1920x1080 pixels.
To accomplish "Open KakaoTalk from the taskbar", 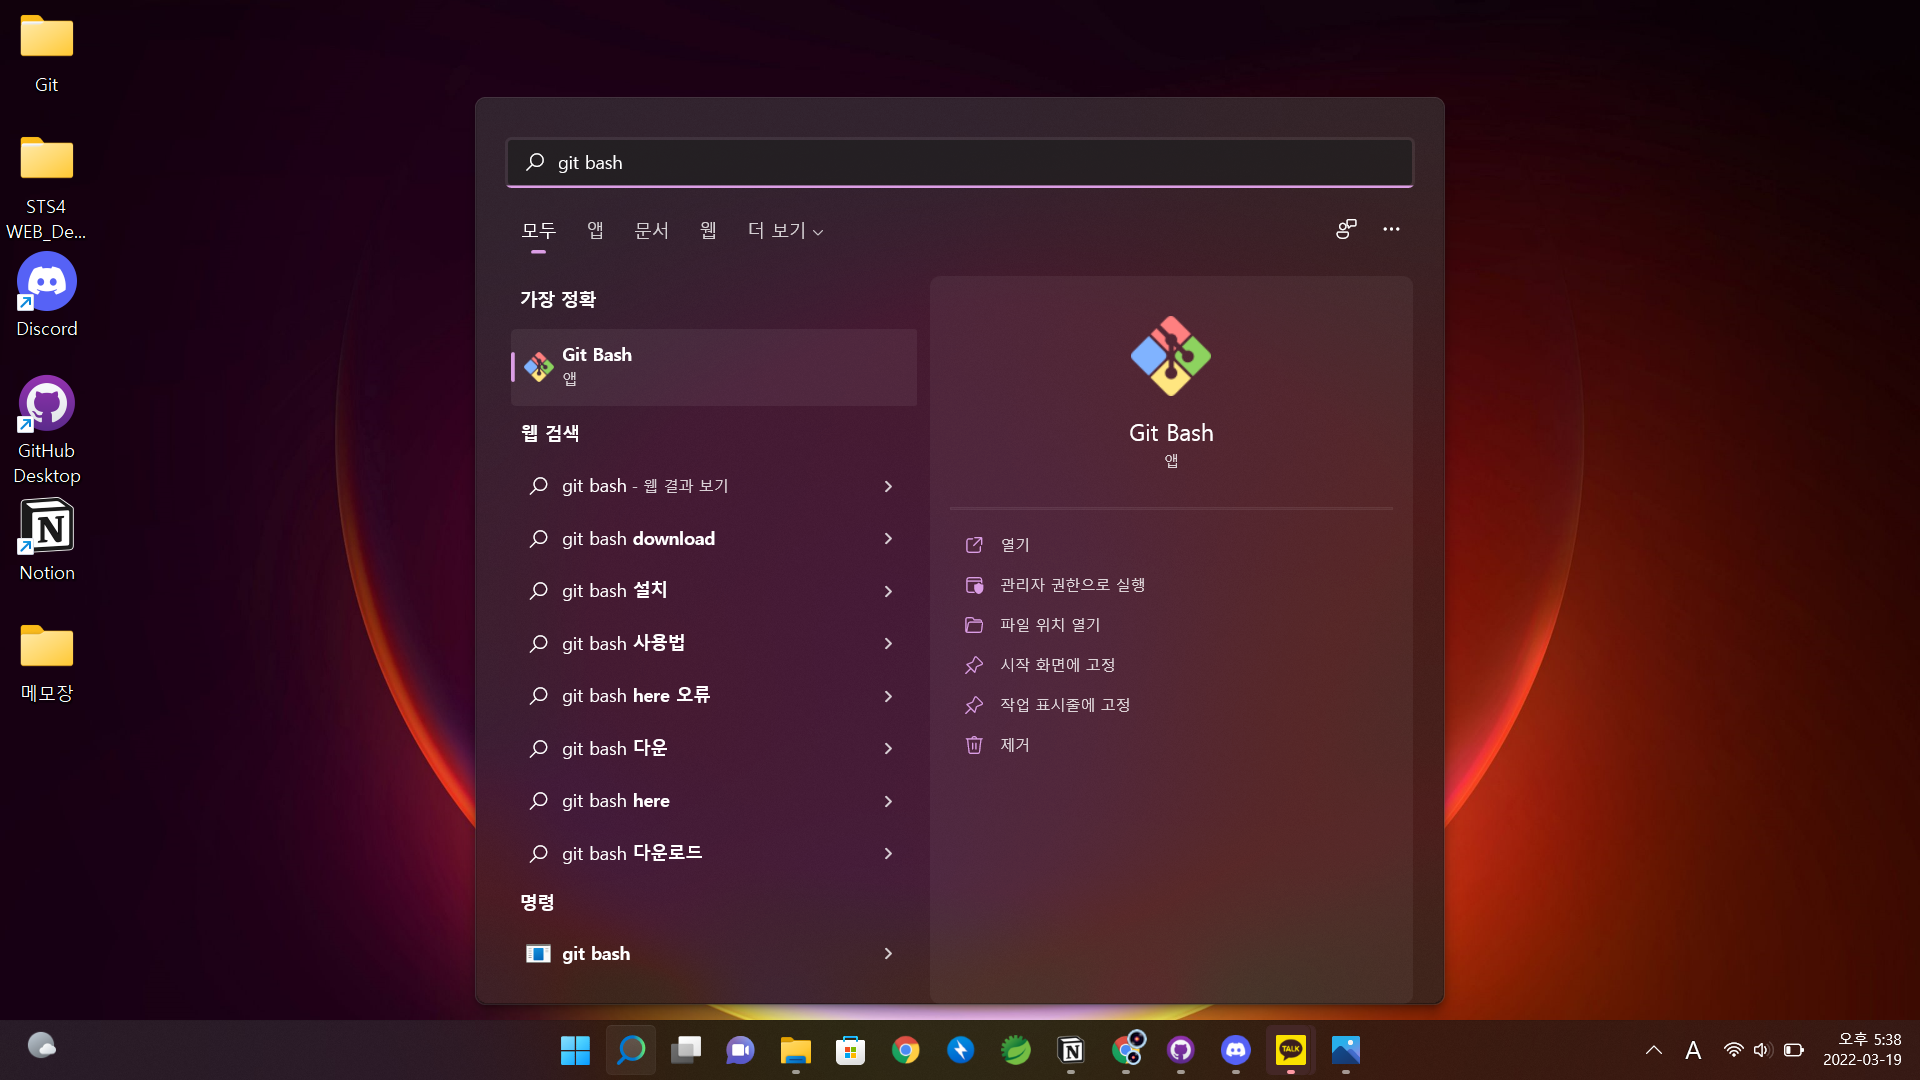I will pyautogui.click(x=1290, y=1050).
